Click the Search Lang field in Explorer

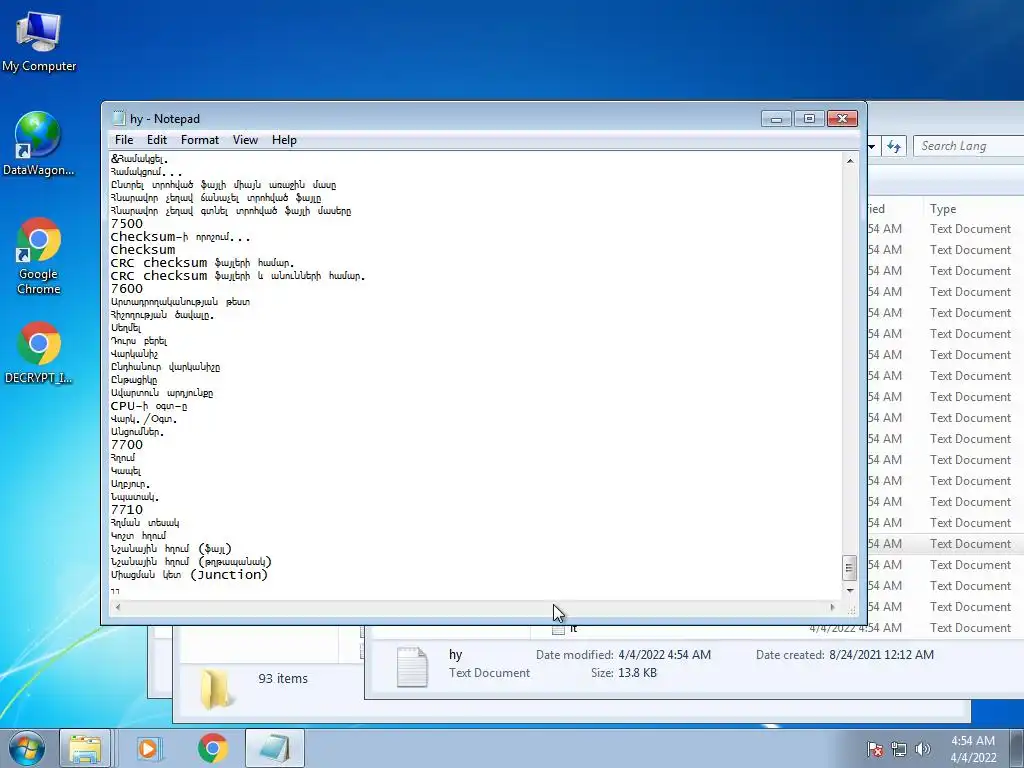(969, 146)
